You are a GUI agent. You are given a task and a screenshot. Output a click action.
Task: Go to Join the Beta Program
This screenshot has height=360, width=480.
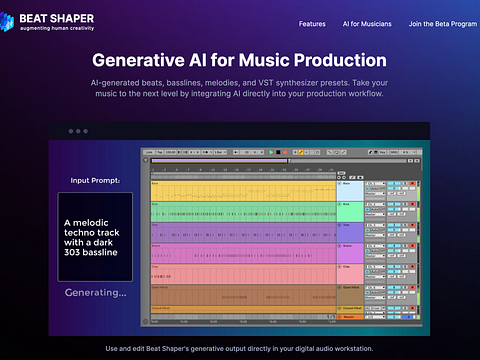(443, 24)
